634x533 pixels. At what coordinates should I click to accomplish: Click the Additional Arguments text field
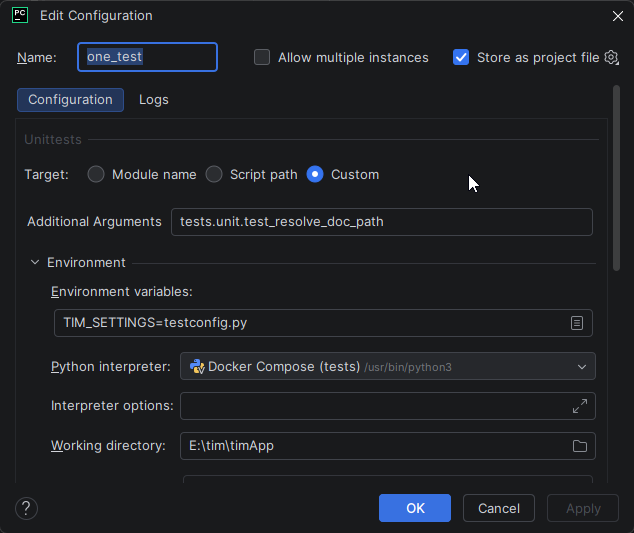pos(382,222)
